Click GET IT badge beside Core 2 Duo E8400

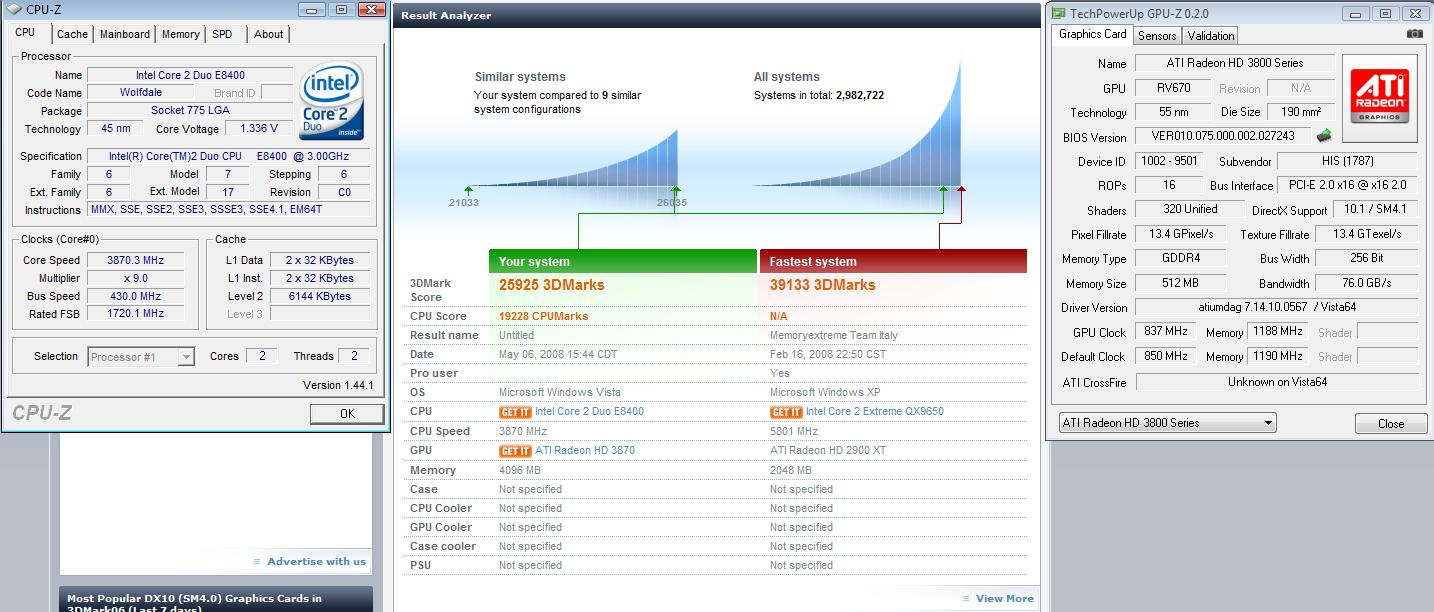(x=514, y=412)
